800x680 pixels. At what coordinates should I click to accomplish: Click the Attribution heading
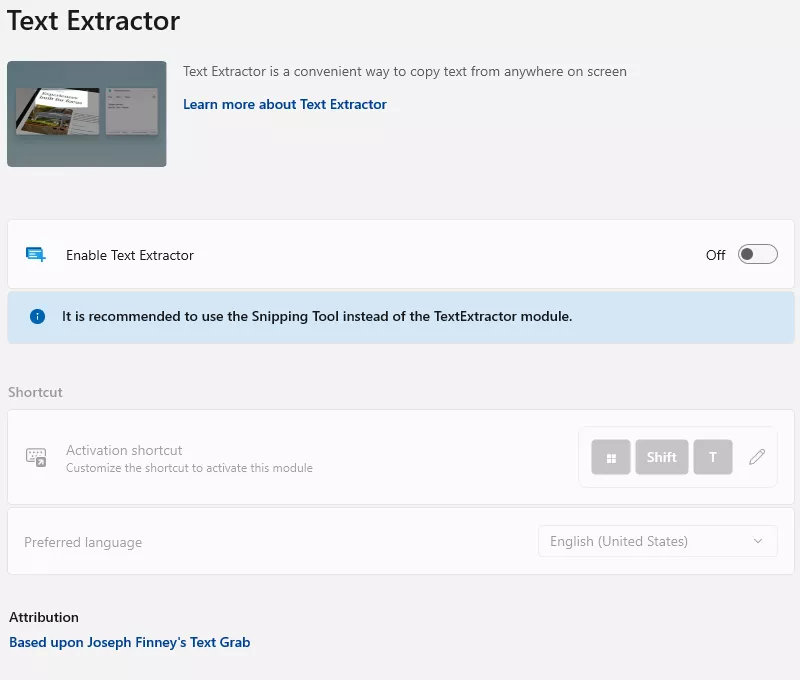(44, 617)
